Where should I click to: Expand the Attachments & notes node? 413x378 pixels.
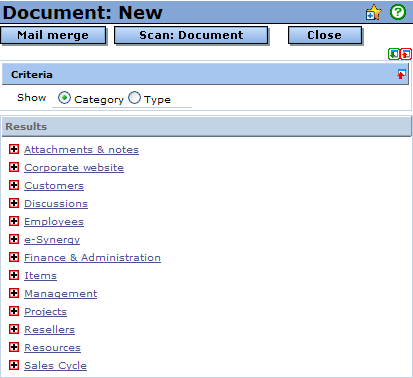[x=14, y=149]
